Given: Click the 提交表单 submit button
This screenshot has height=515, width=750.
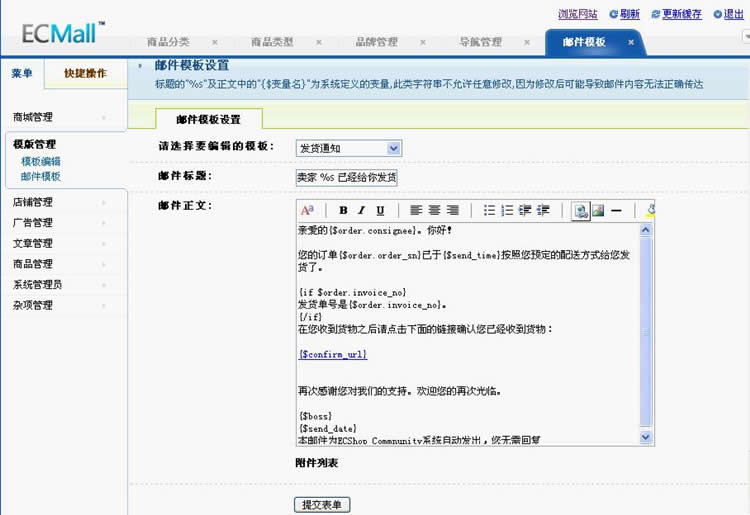Looking at the screenshot, I should tap(322, 505).
